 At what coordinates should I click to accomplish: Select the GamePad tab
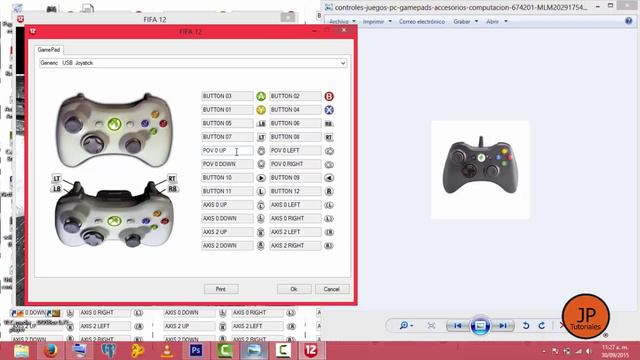pos(49,50)
